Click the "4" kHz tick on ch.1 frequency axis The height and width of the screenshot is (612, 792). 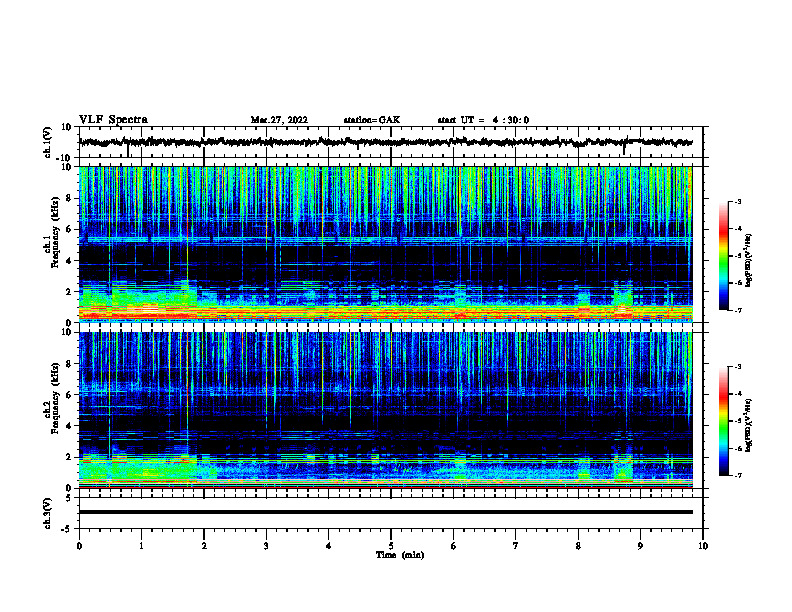(69, 261)
